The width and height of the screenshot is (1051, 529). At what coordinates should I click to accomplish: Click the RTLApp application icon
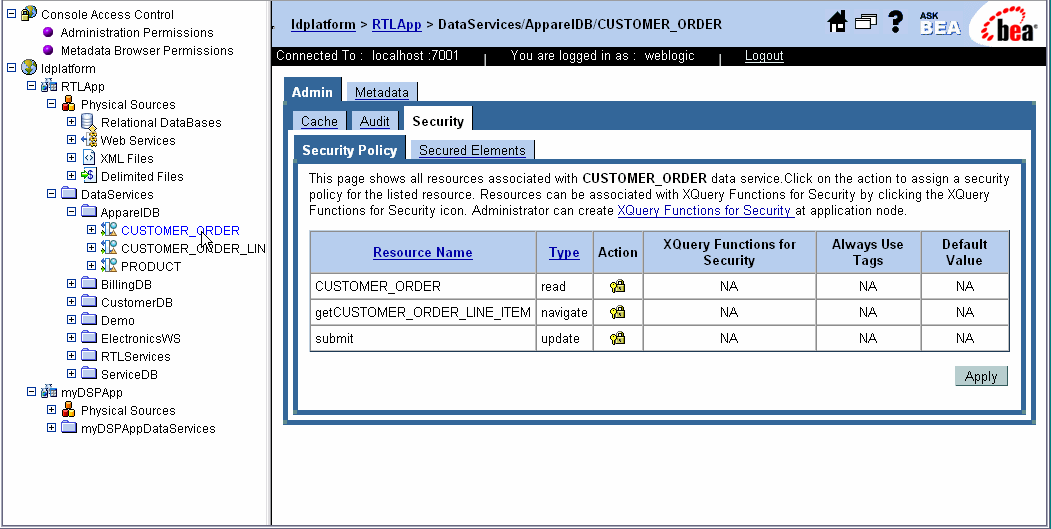point(49,86)
